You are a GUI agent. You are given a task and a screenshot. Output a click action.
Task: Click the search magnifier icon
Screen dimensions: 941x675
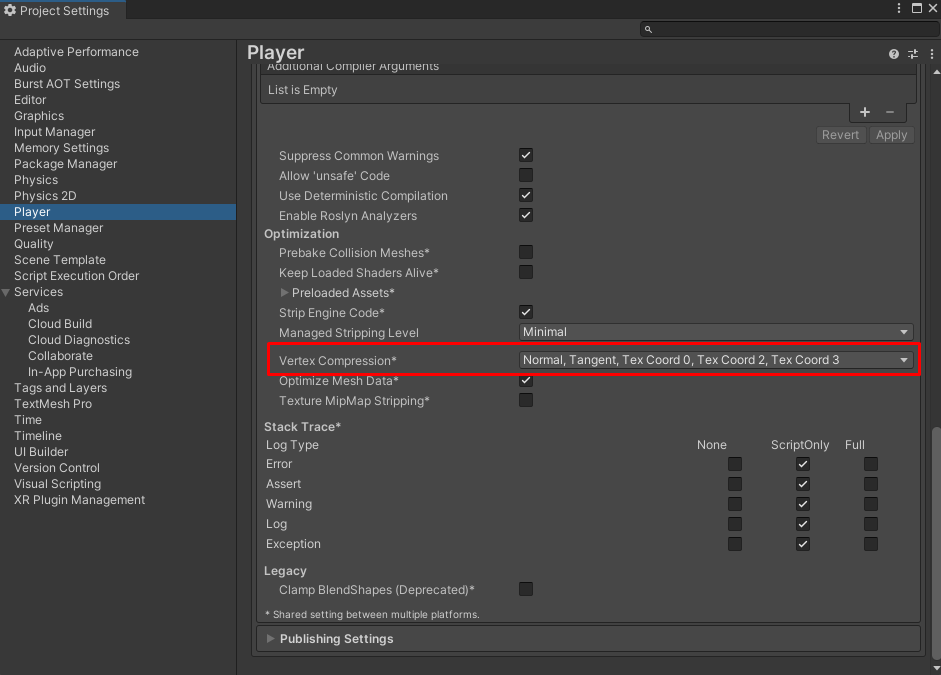point(648,29)
